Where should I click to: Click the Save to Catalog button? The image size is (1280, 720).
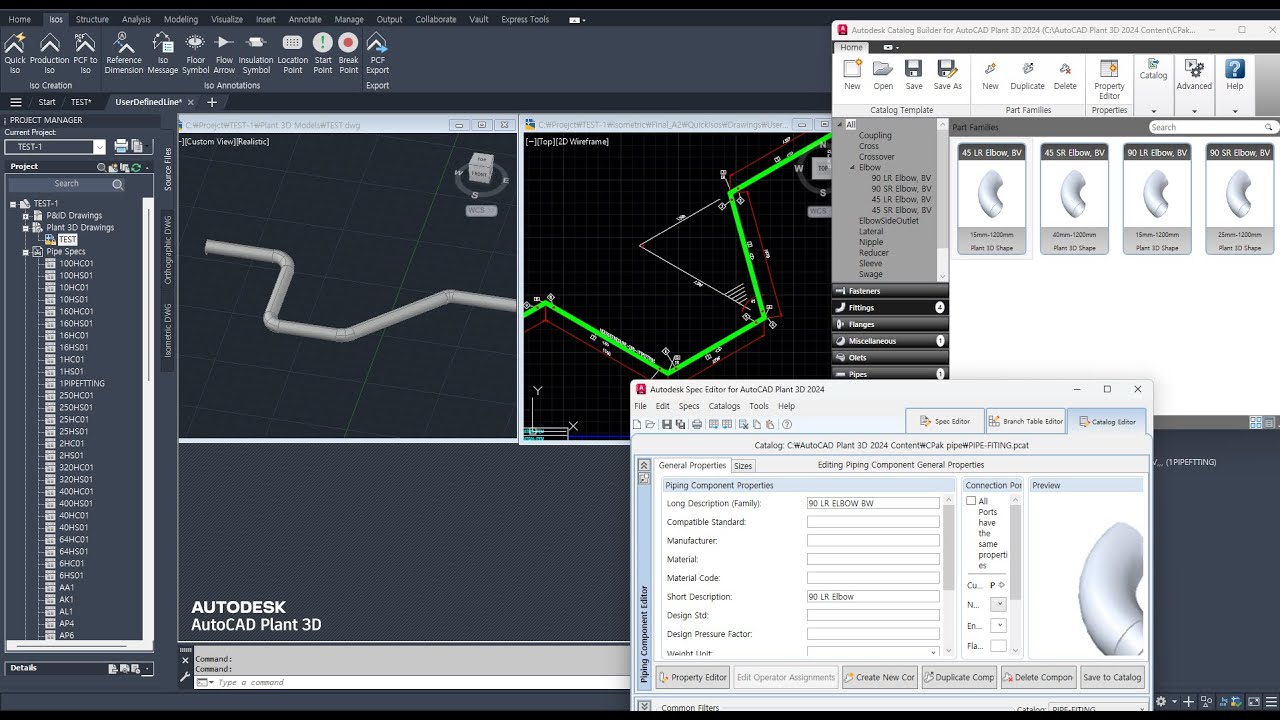tap(1112, 677)
